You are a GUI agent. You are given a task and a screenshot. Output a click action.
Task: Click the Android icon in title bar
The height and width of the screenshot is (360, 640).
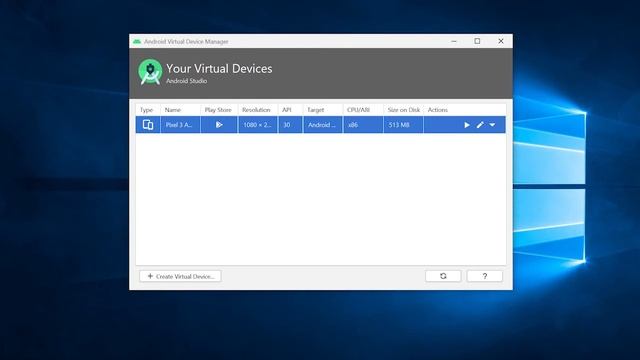coord(137,42)
